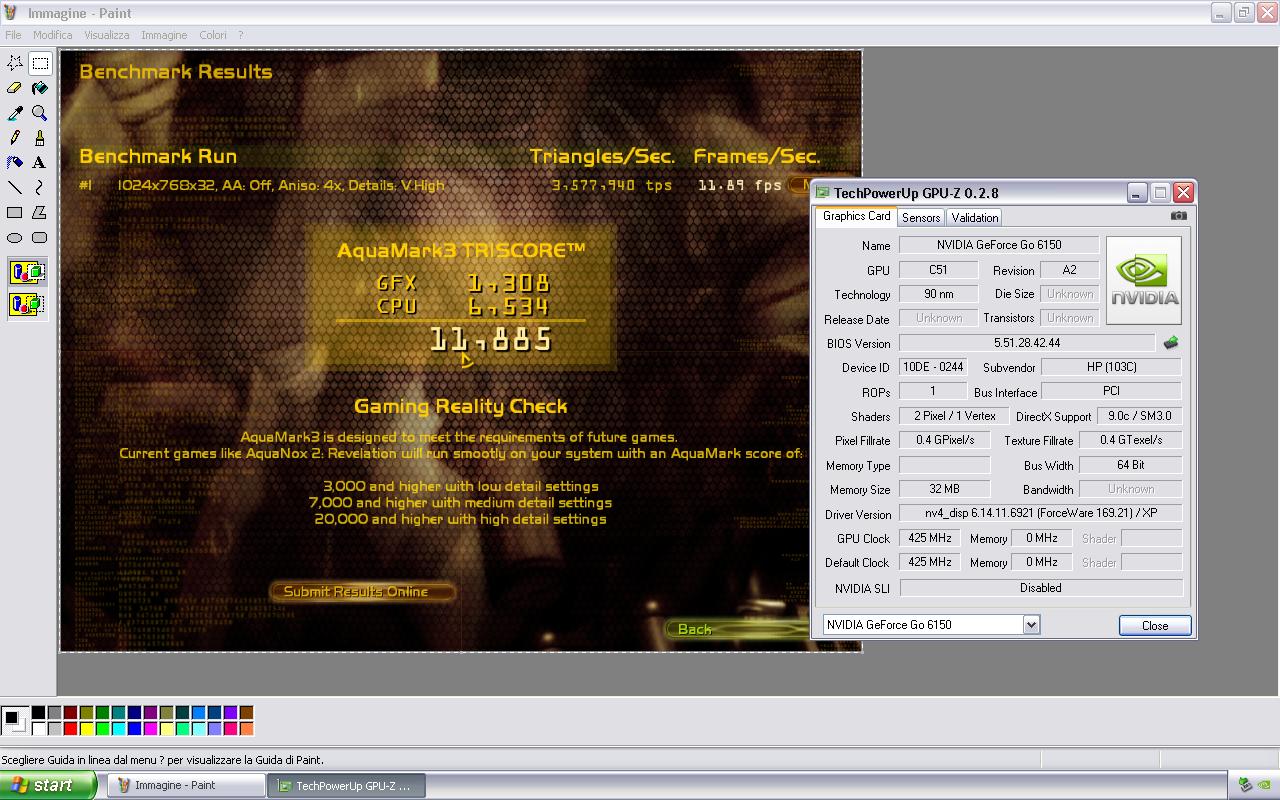Select the Polygon shape tool
This screenshot has width=1280, height=800.
pyautogui.click(x=40, y=212)
